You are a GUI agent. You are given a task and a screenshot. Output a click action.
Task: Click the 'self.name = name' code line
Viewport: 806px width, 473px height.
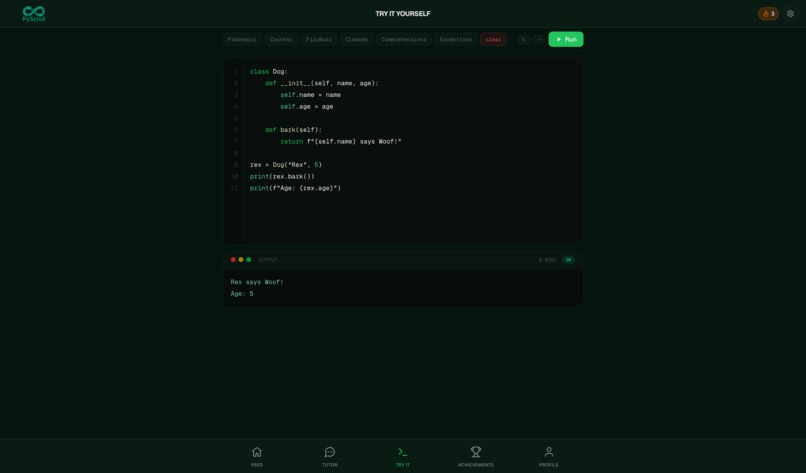coord(310,95)
